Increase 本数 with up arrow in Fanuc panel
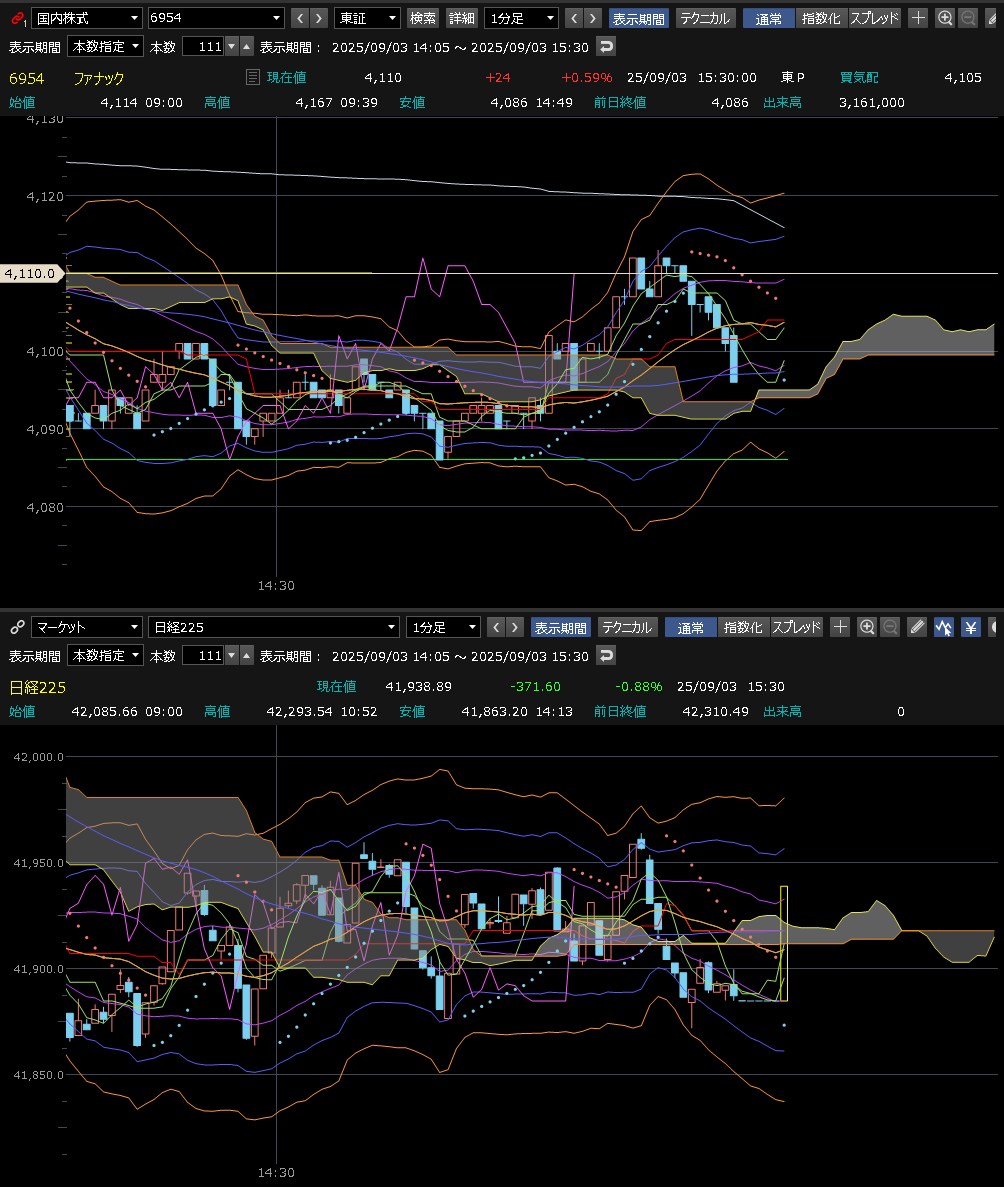 coord(247,46)
